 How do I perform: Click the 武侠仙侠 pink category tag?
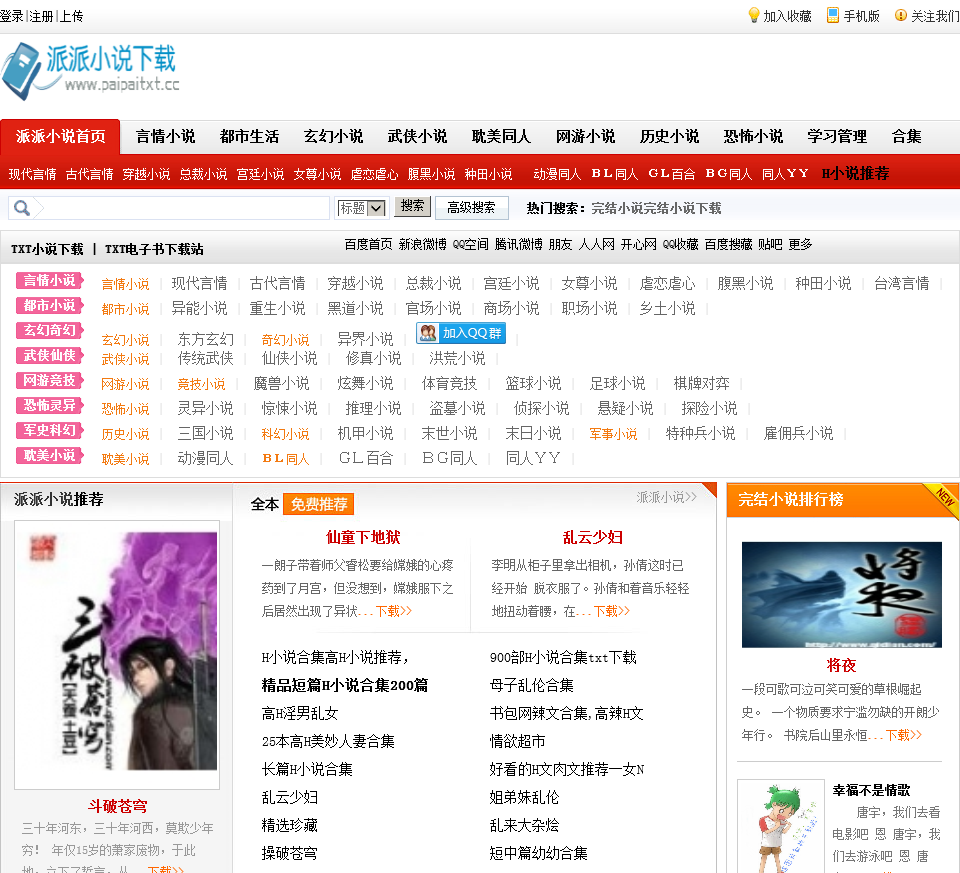tap(50, 356)
